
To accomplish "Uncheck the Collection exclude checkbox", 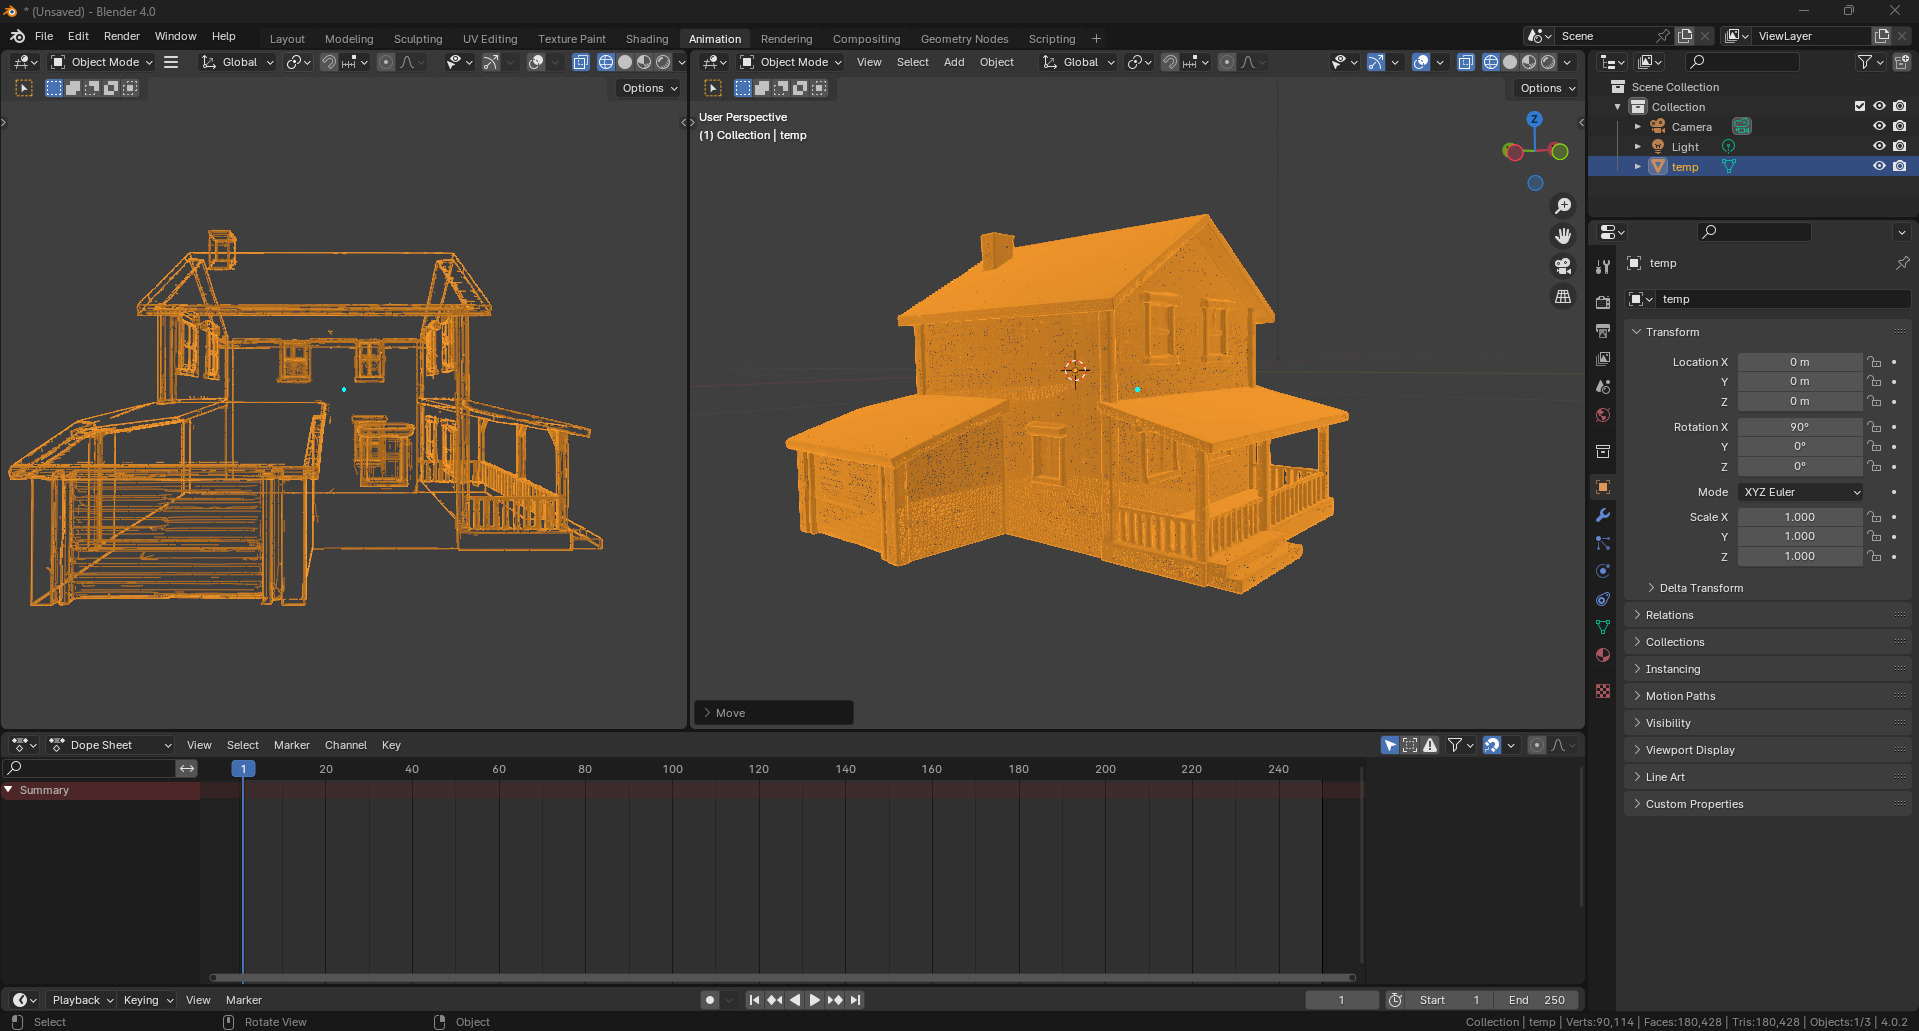I will (x=1860, y=106).
